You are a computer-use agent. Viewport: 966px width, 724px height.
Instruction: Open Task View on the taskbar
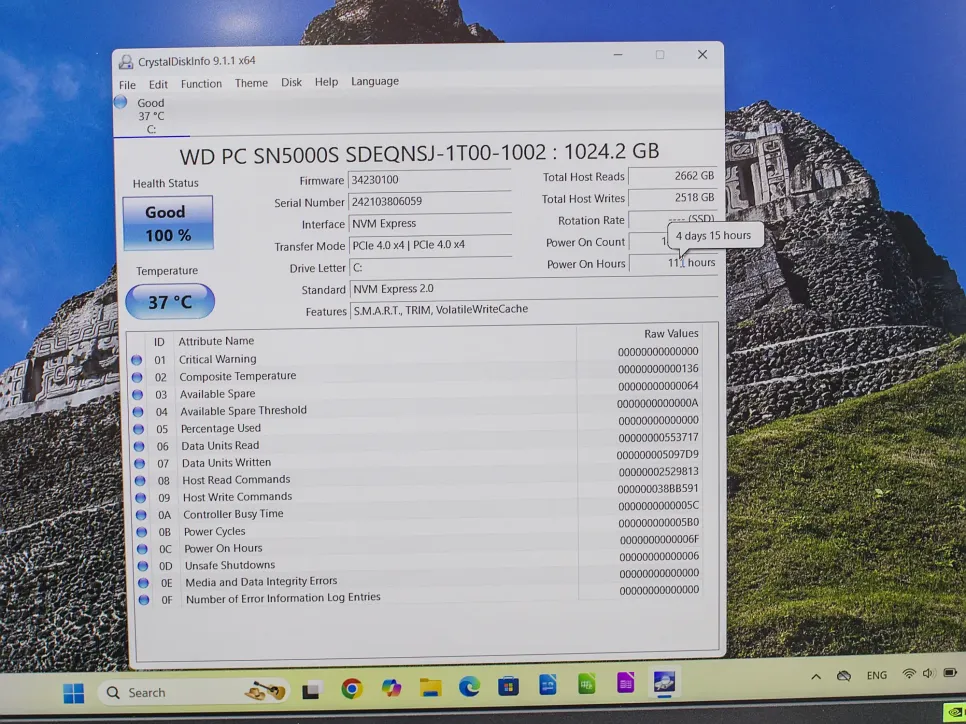(311, 689)
